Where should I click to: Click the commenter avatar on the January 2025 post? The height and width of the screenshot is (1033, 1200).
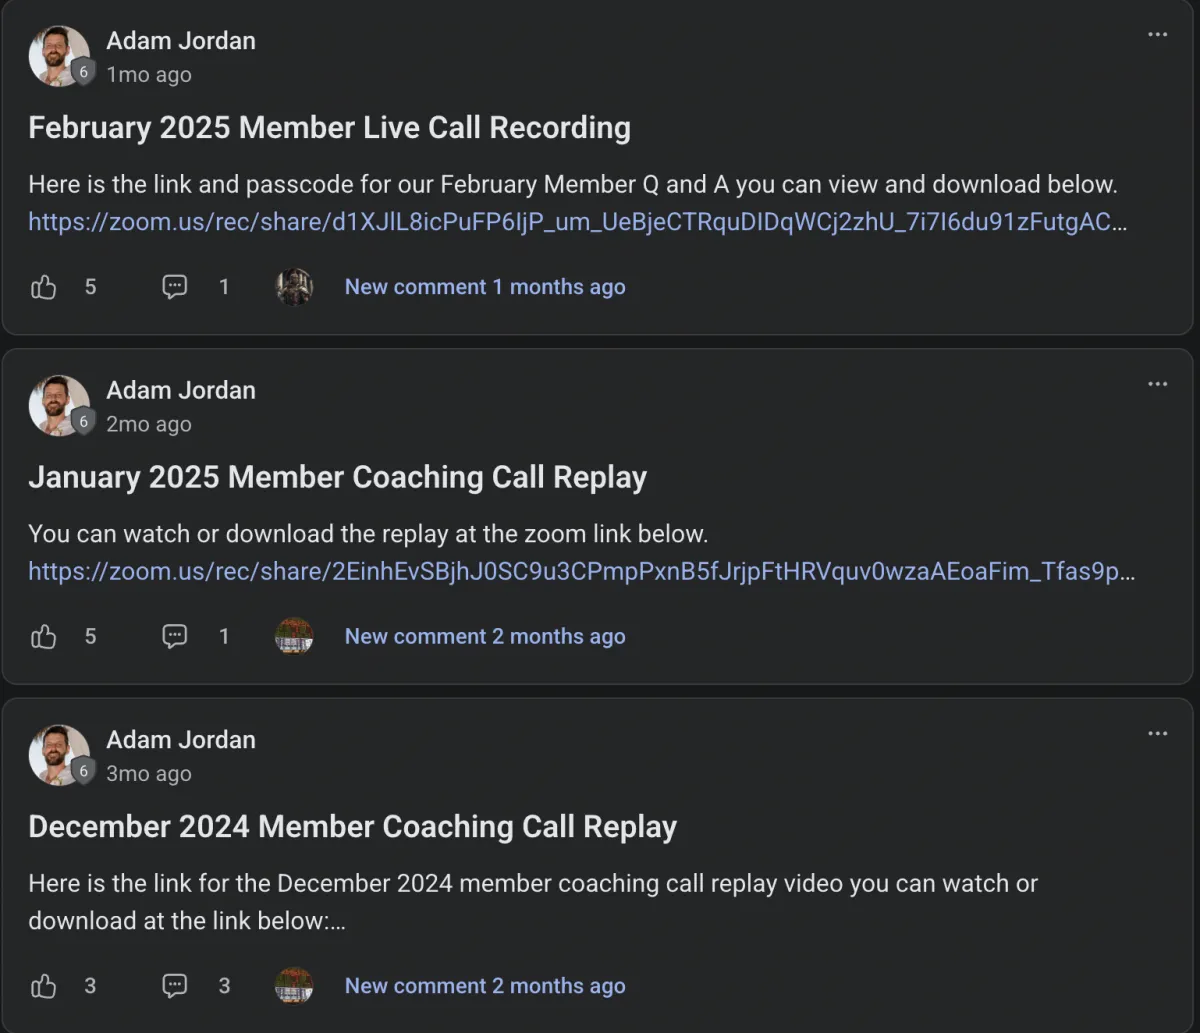point(294,636)
